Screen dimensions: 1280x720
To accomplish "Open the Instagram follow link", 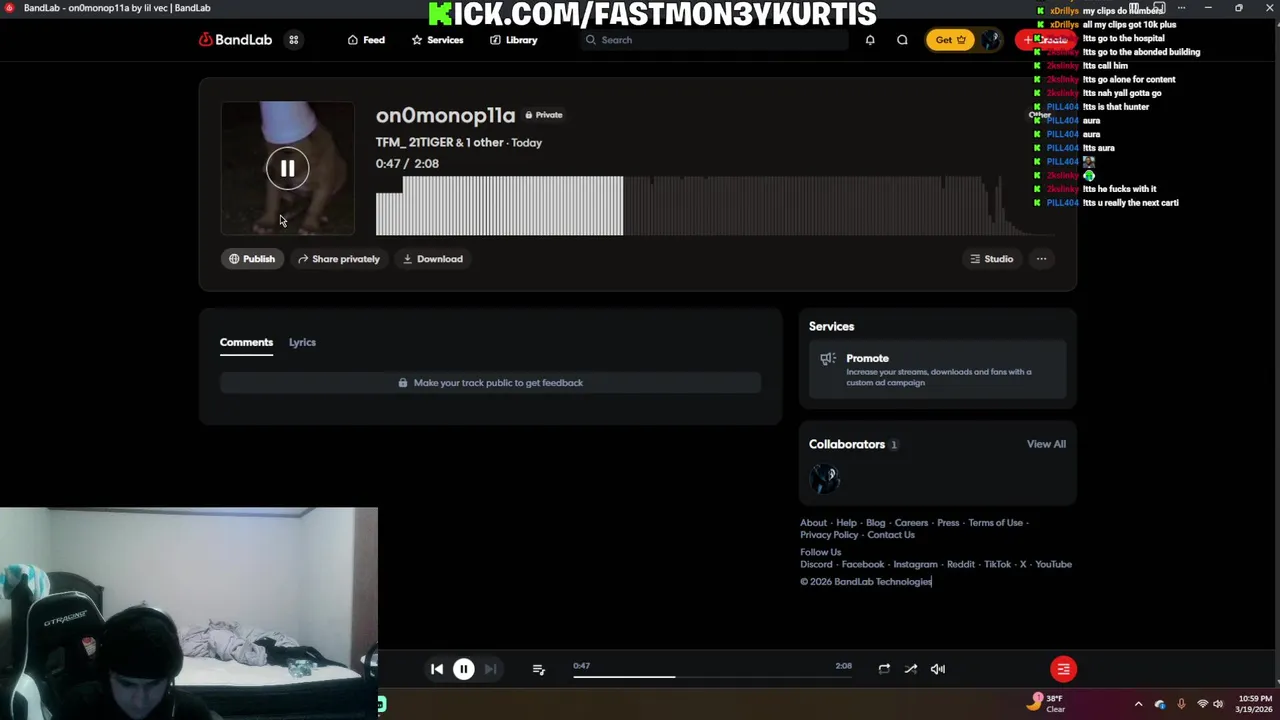I will tap(915, 564).
